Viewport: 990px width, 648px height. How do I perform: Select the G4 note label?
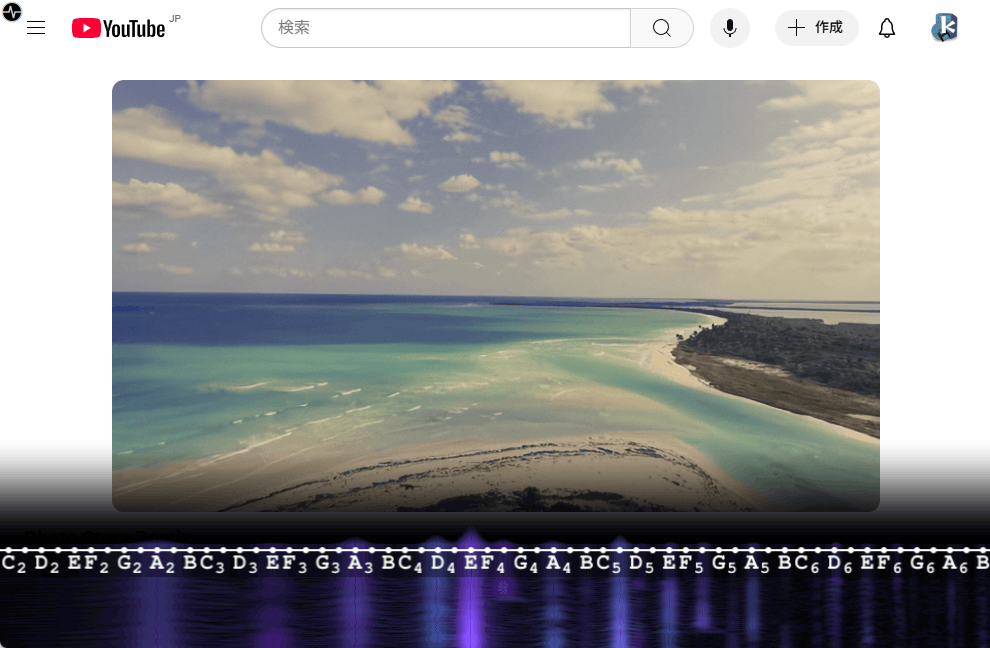(x=526, y=563)
